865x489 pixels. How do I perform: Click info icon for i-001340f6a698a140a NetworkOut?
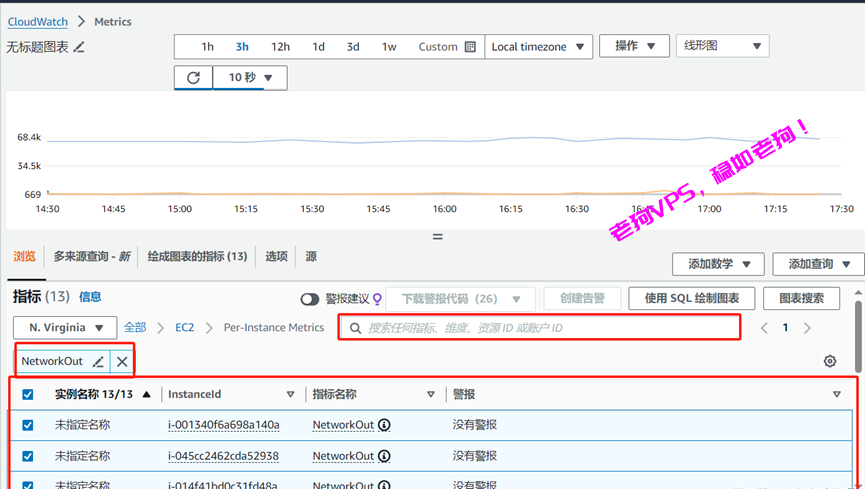pyautogui.click(x=384, y=425)
